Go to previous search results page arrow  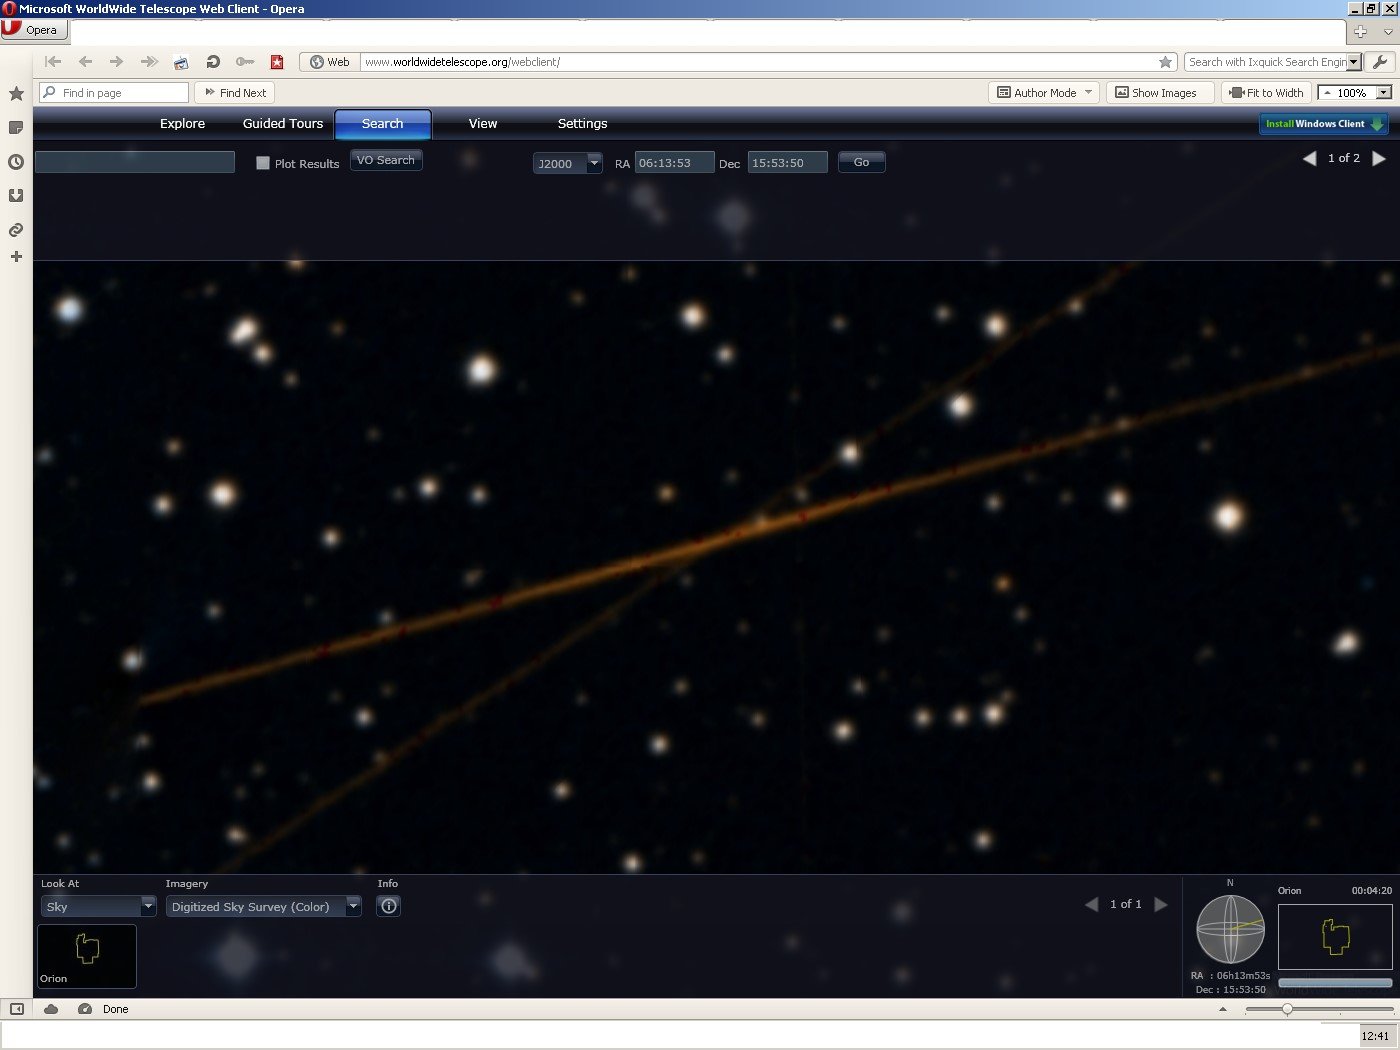point(1309,159)
